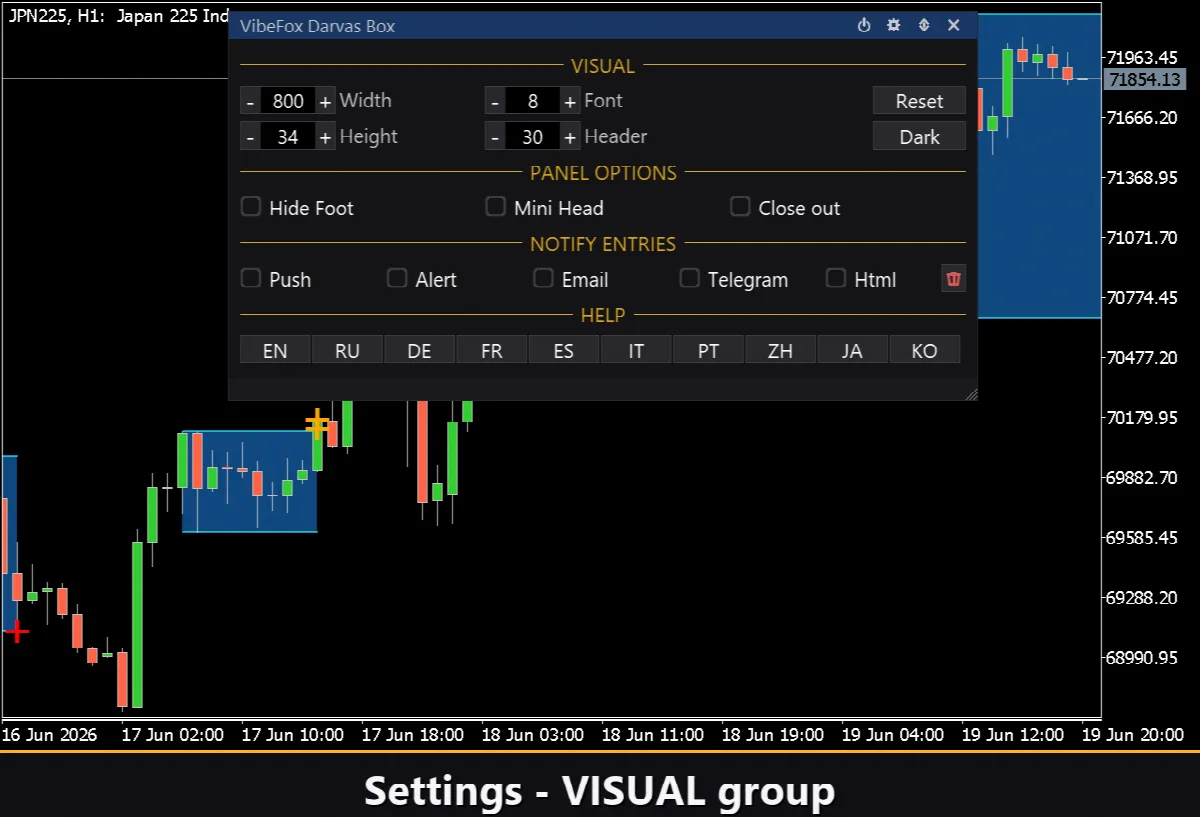The height and width of the screenshot is (817, 1200).
Task: Increase Width with the plus button
Action: (x=325, y=101)
